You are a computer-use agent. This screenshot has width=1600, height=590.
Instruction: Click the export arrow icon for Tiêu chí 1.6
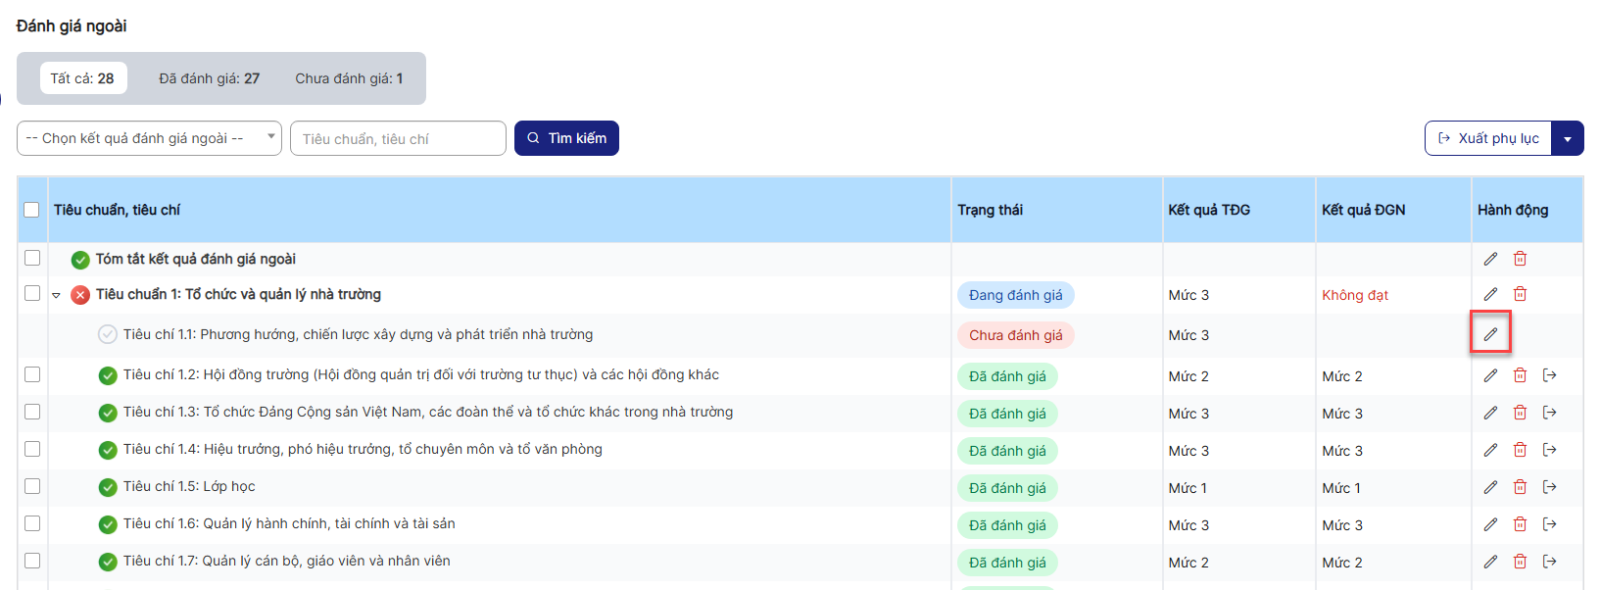[x=1549, y=524]
